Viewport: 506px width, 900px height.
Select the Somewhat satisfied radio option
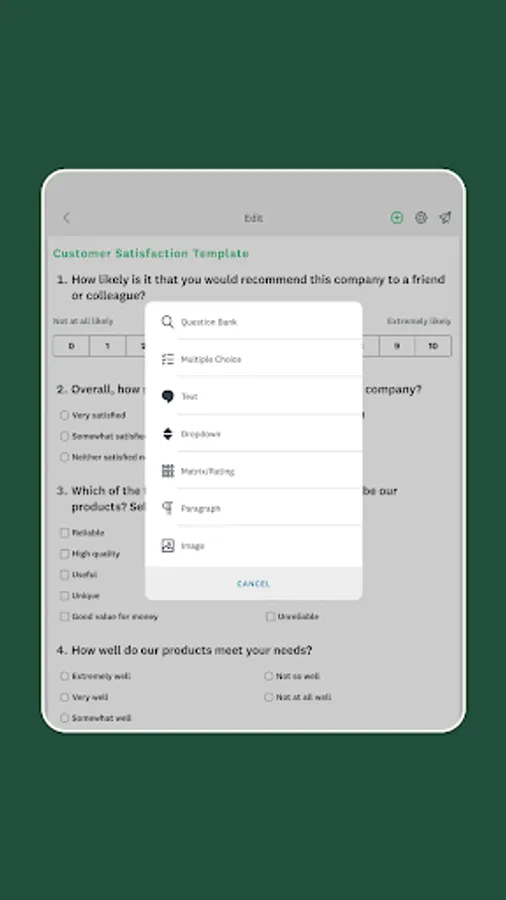(x=65, y=436)
